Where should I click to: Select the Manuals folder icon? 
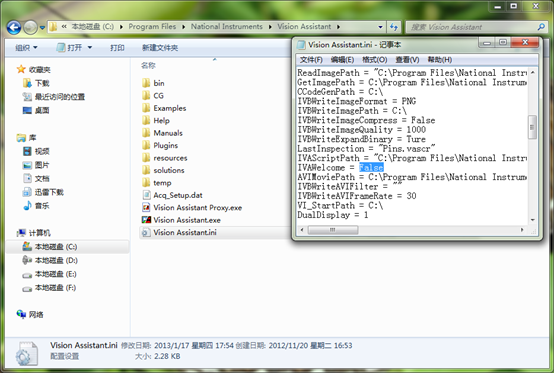[x=146, y=133]
